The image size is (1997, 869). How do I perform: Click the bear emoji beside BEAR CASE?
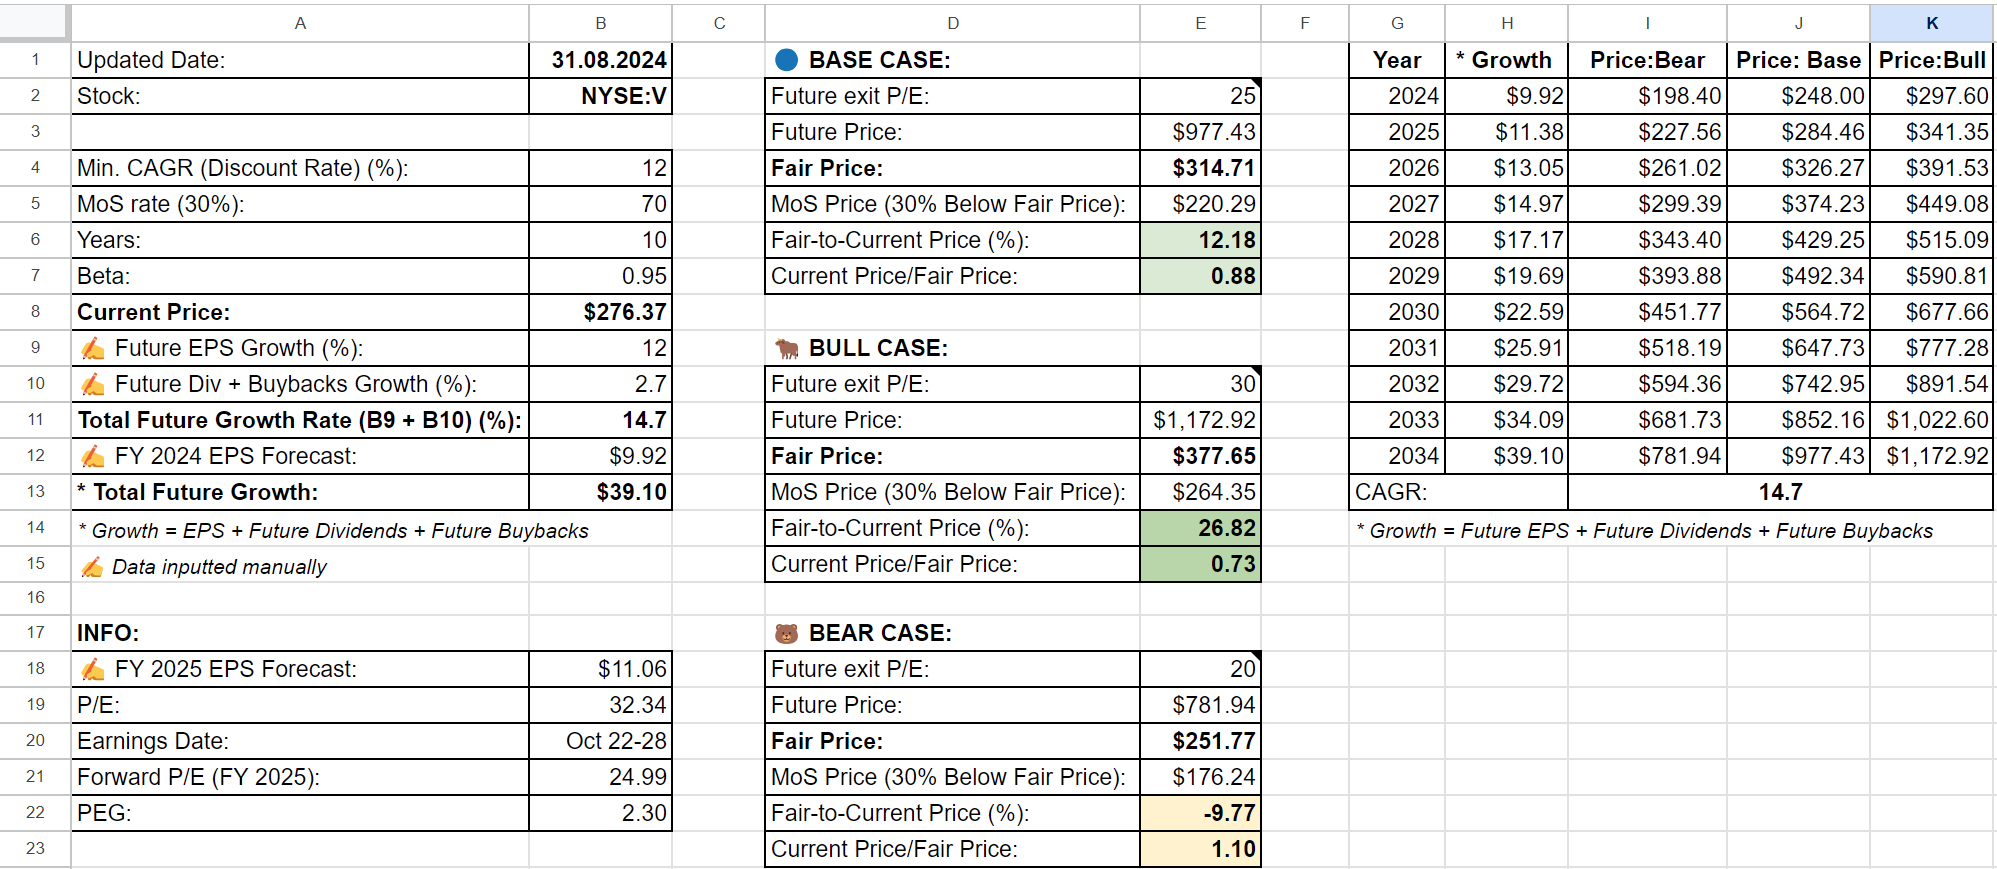[787, 633]
